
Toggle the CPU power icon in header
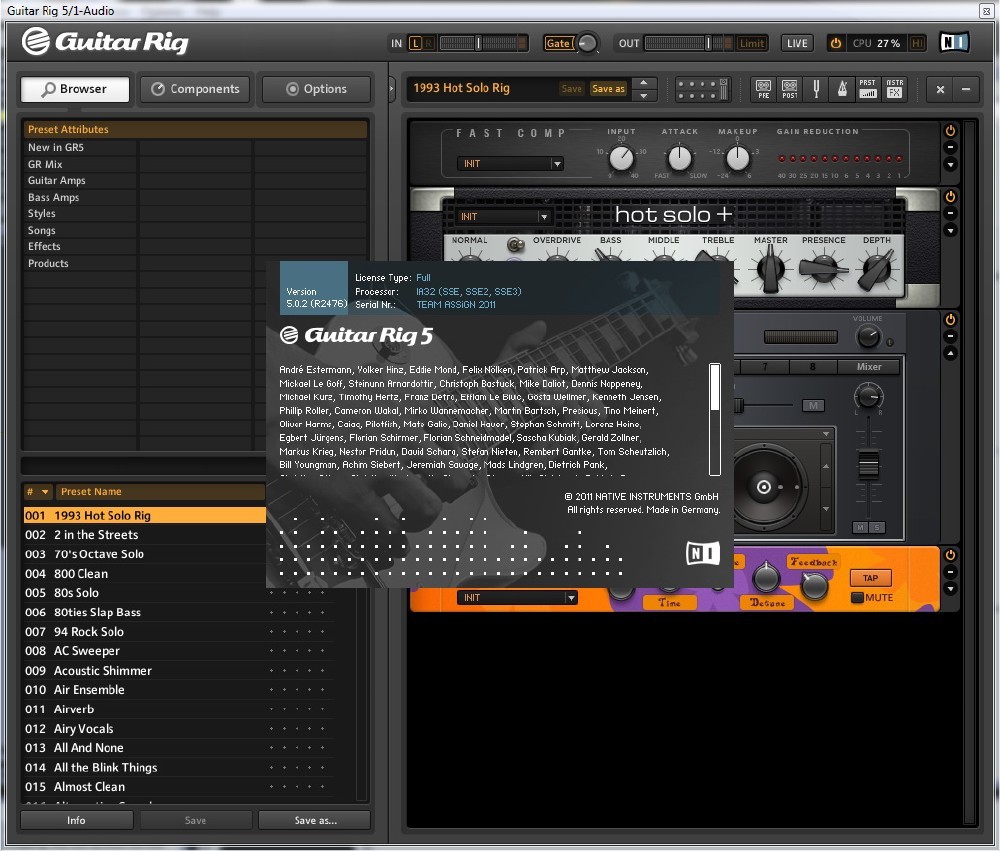(x=835, y=43)
